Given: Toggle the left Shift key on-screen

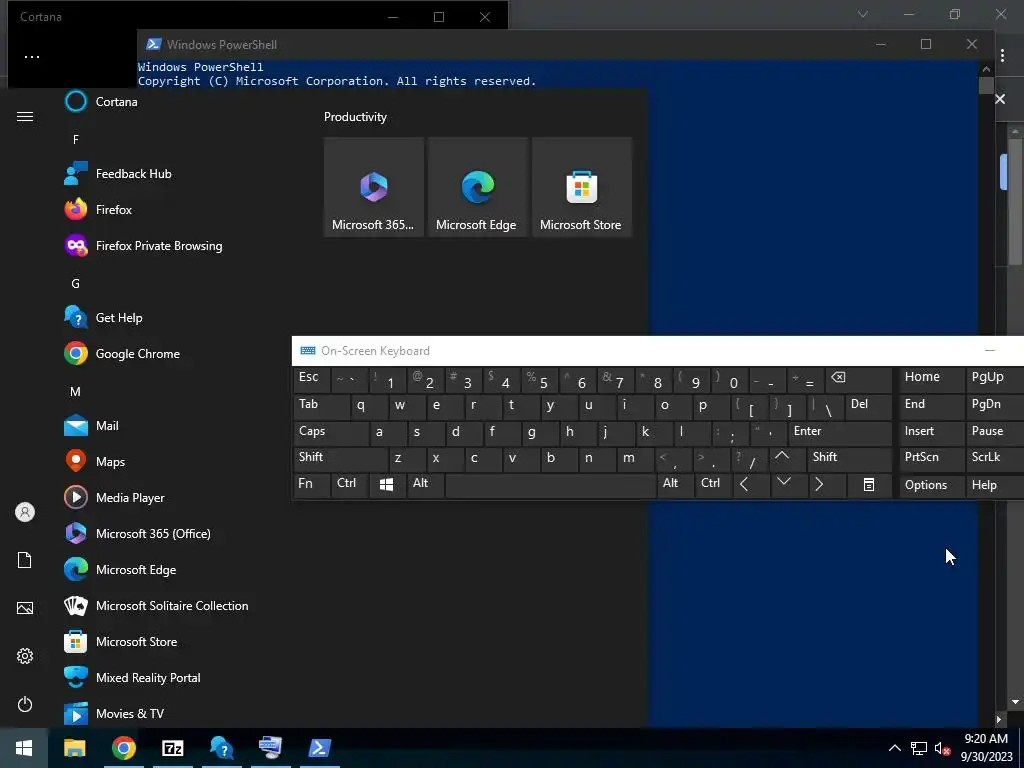Looking at the screenshot, I should [341, 459].
